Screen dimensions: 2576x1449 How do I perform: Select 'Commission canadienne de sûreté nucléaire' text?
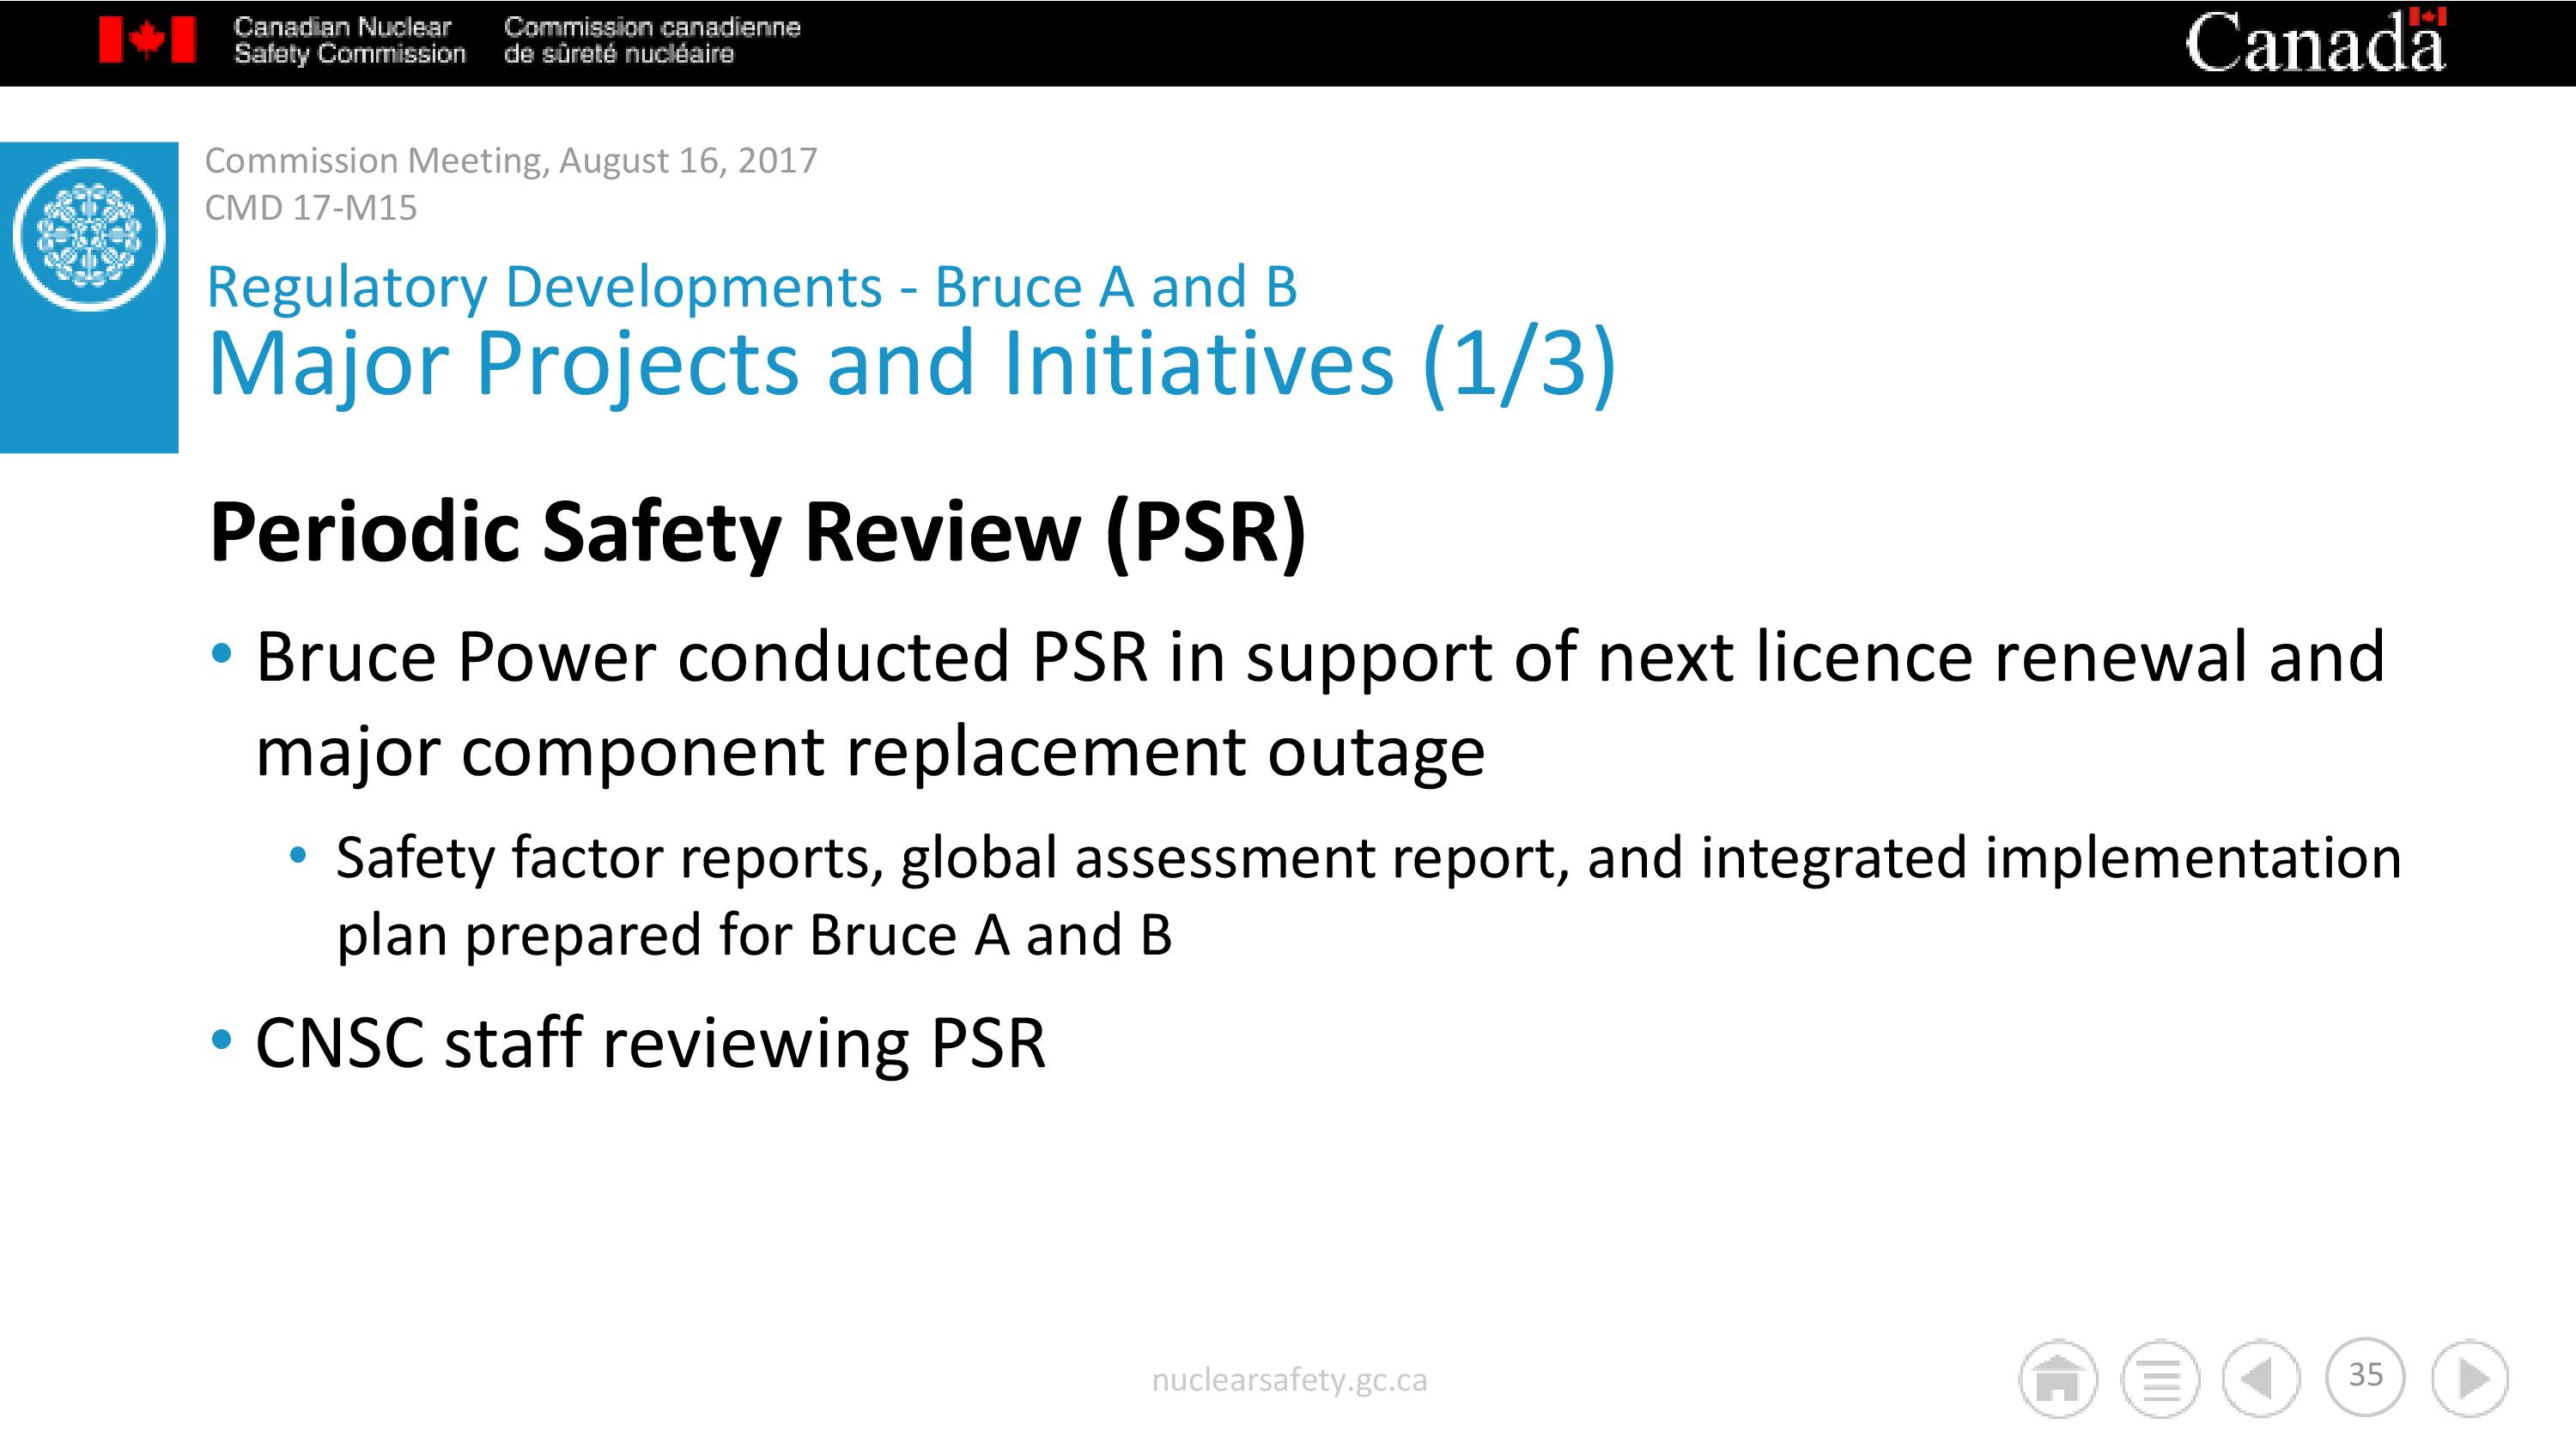652,40
